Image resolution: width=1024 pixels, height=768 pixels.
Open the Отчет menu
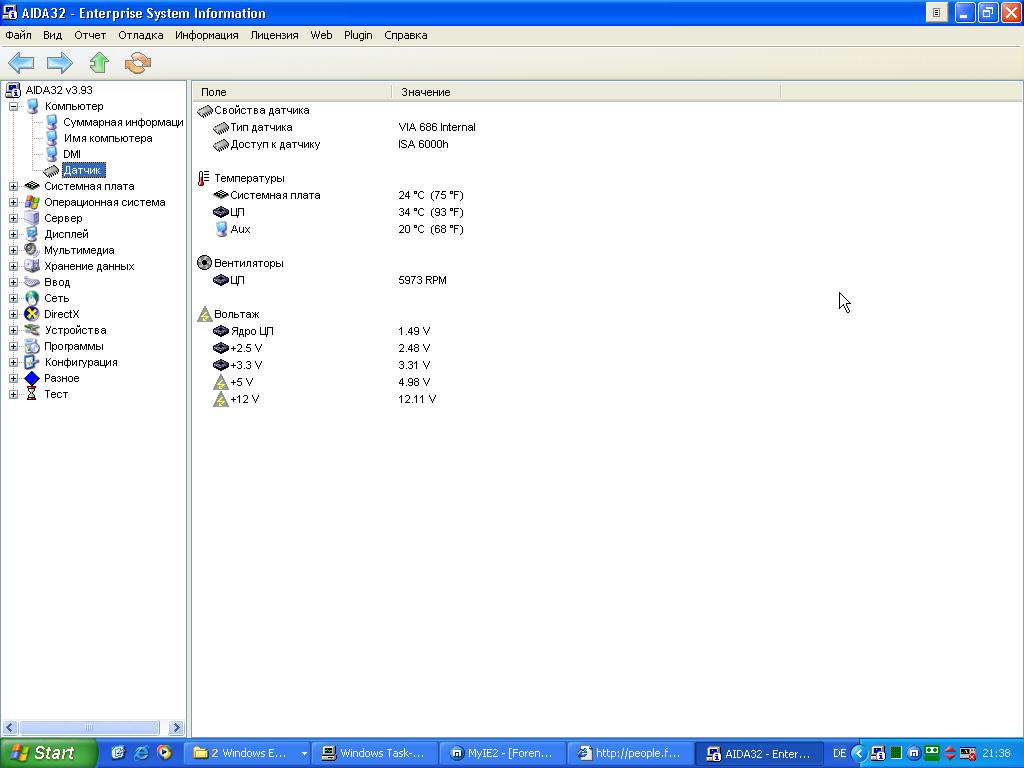coord(90,35)
